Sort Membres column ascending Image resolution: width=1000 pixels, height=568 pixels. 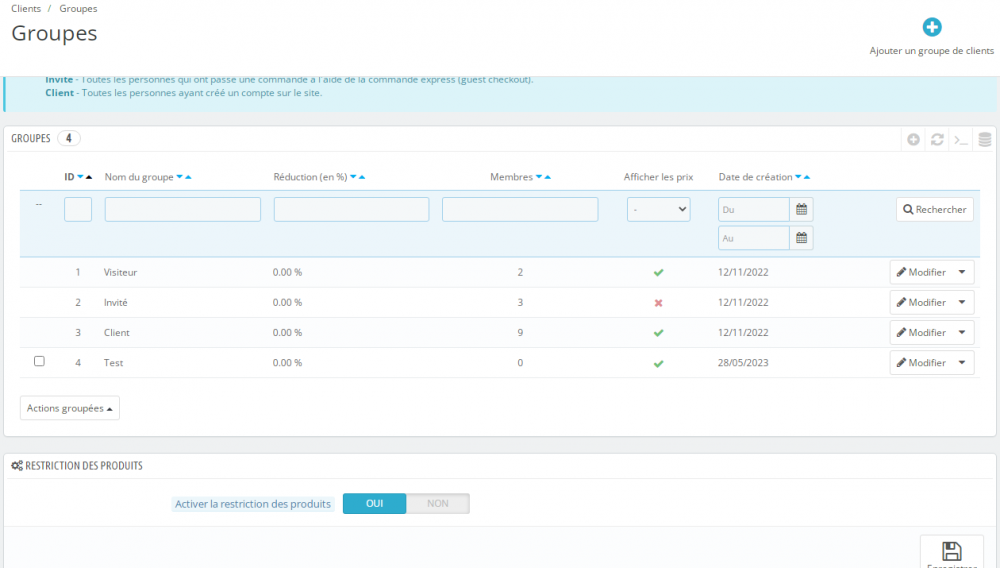[548, 177]
